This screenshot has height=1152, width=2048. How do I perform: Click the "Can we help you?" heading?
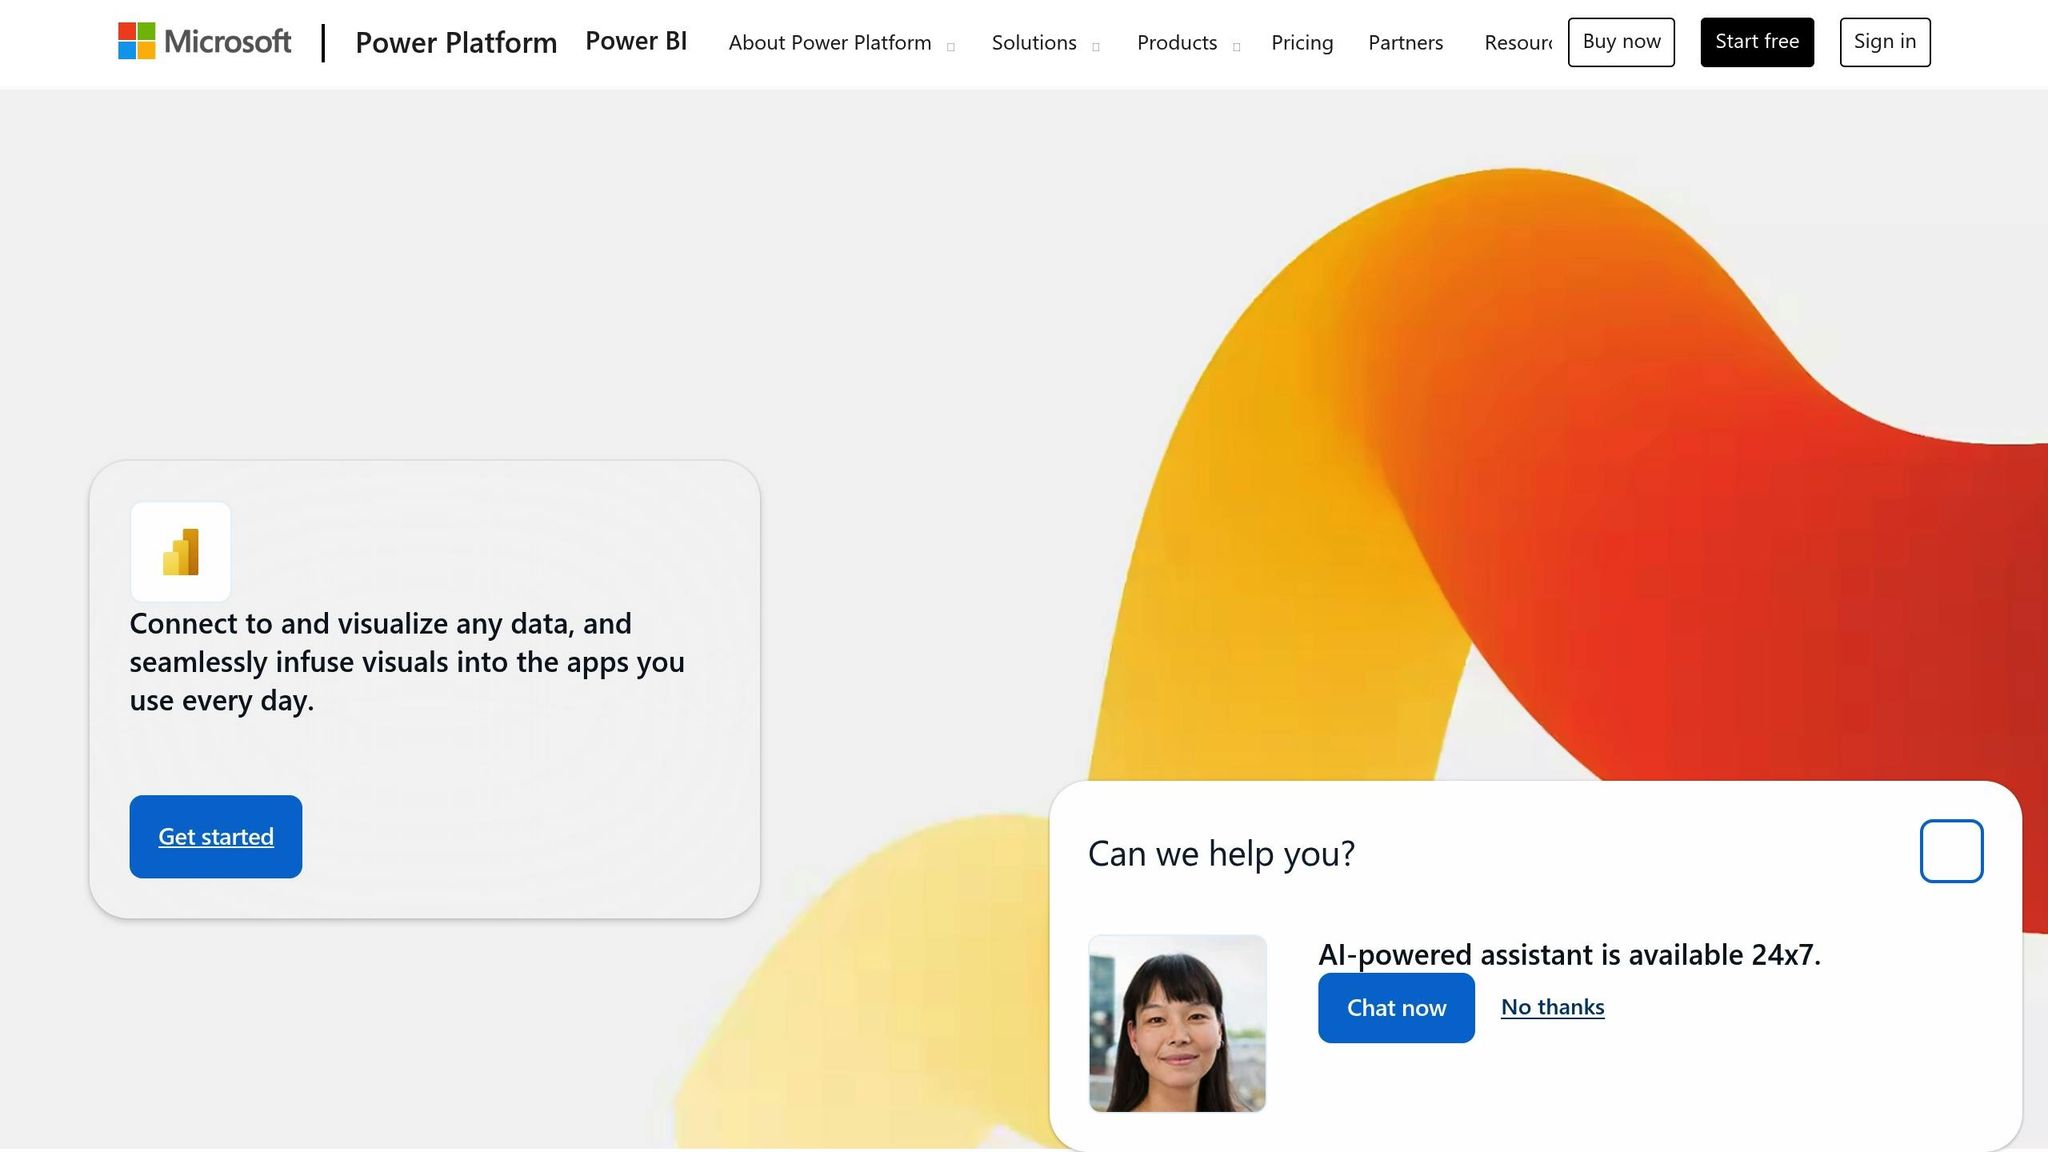pyautogui.click(x=1221, y=853)
